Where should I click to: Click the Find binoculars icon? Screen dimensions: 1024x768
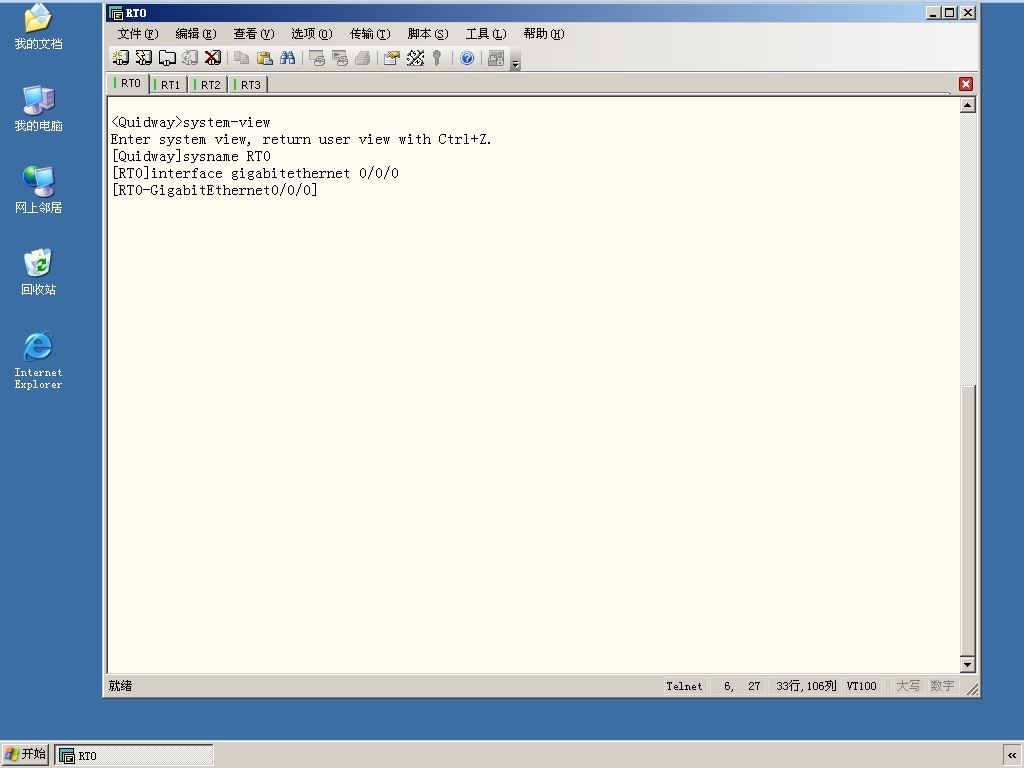288,58
